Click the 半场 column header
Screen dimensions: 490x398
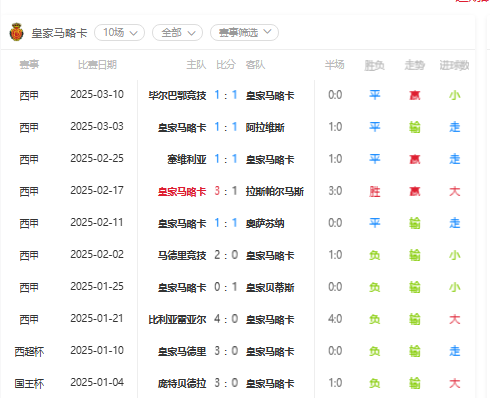[335, 65]
